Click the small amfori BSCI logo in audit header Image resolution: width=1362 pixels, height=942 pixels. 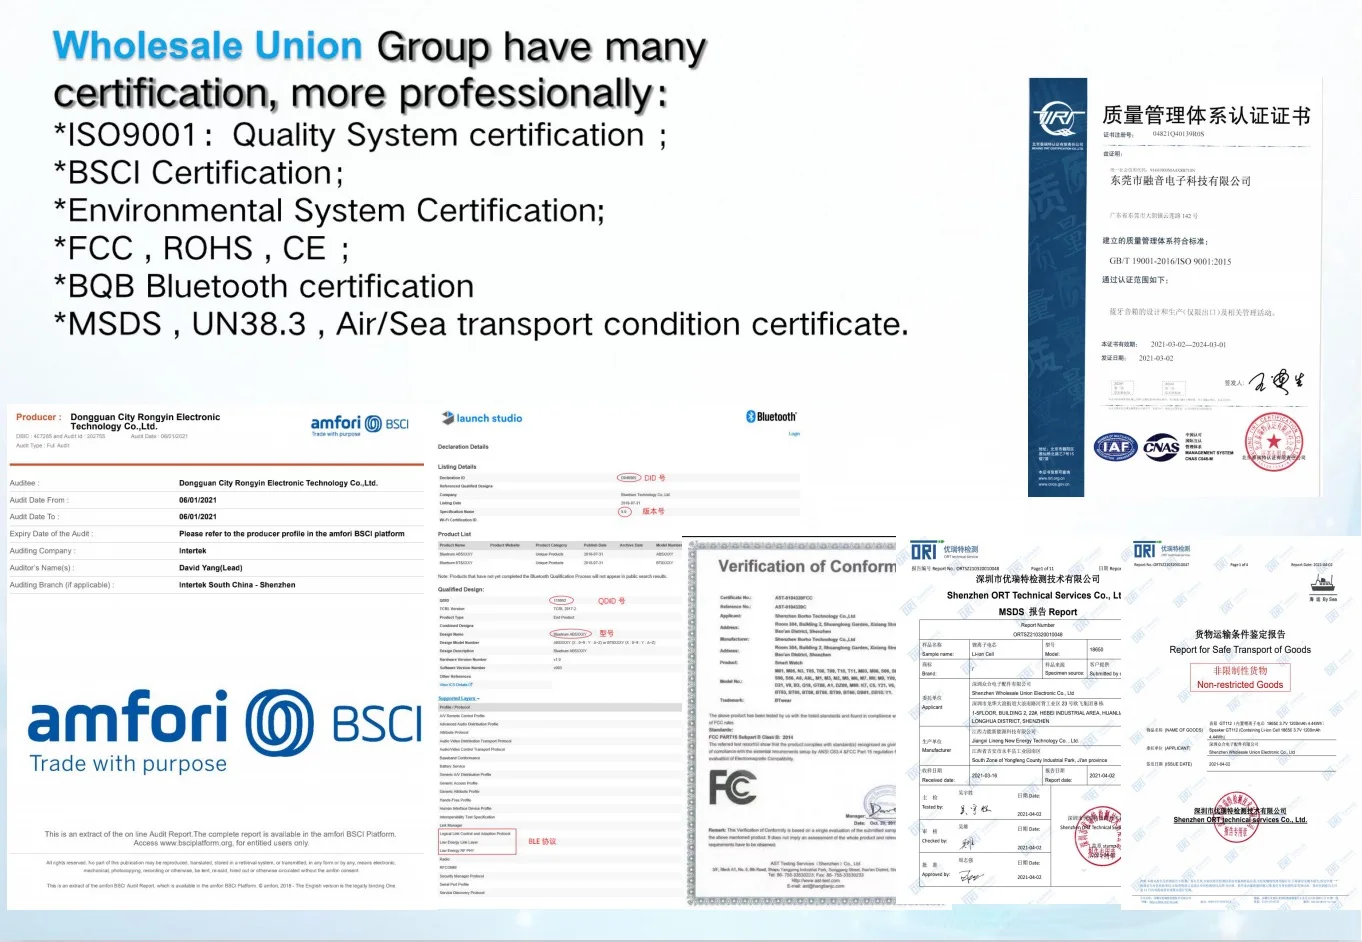click(x=360, y=425)
